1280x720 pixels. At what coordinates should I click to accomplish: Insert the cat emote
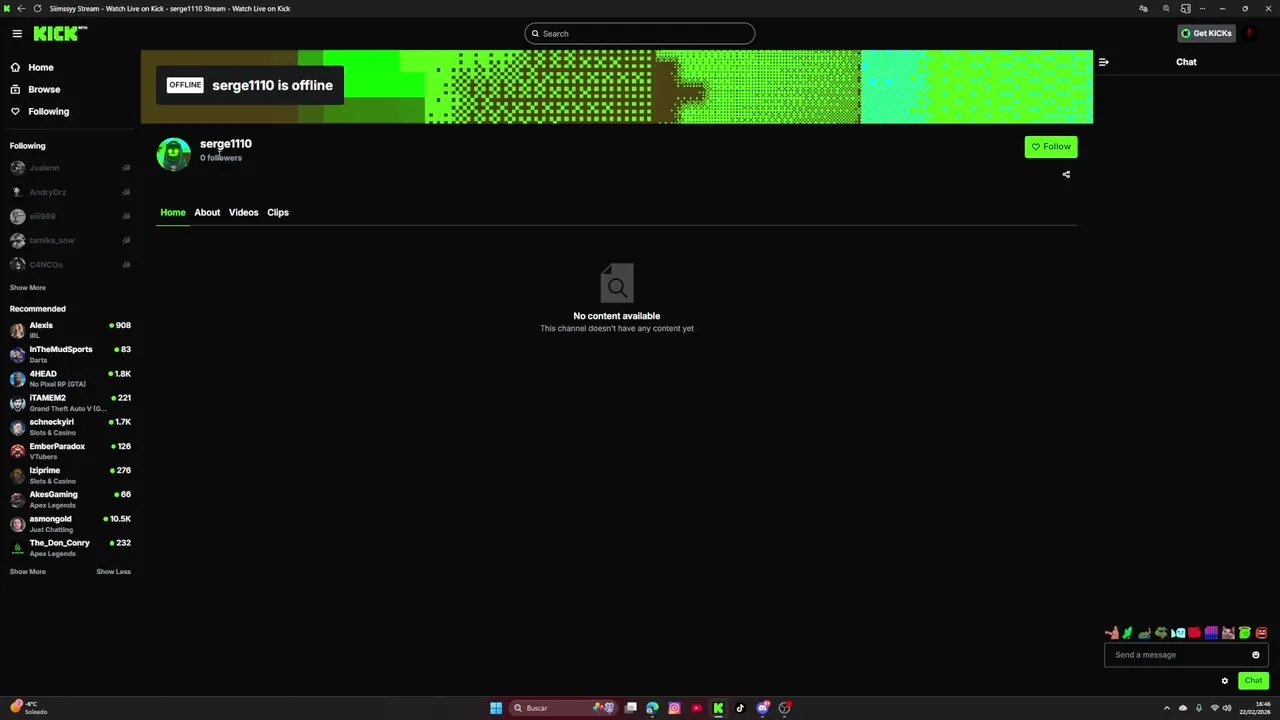click(x=1228, y=633)
